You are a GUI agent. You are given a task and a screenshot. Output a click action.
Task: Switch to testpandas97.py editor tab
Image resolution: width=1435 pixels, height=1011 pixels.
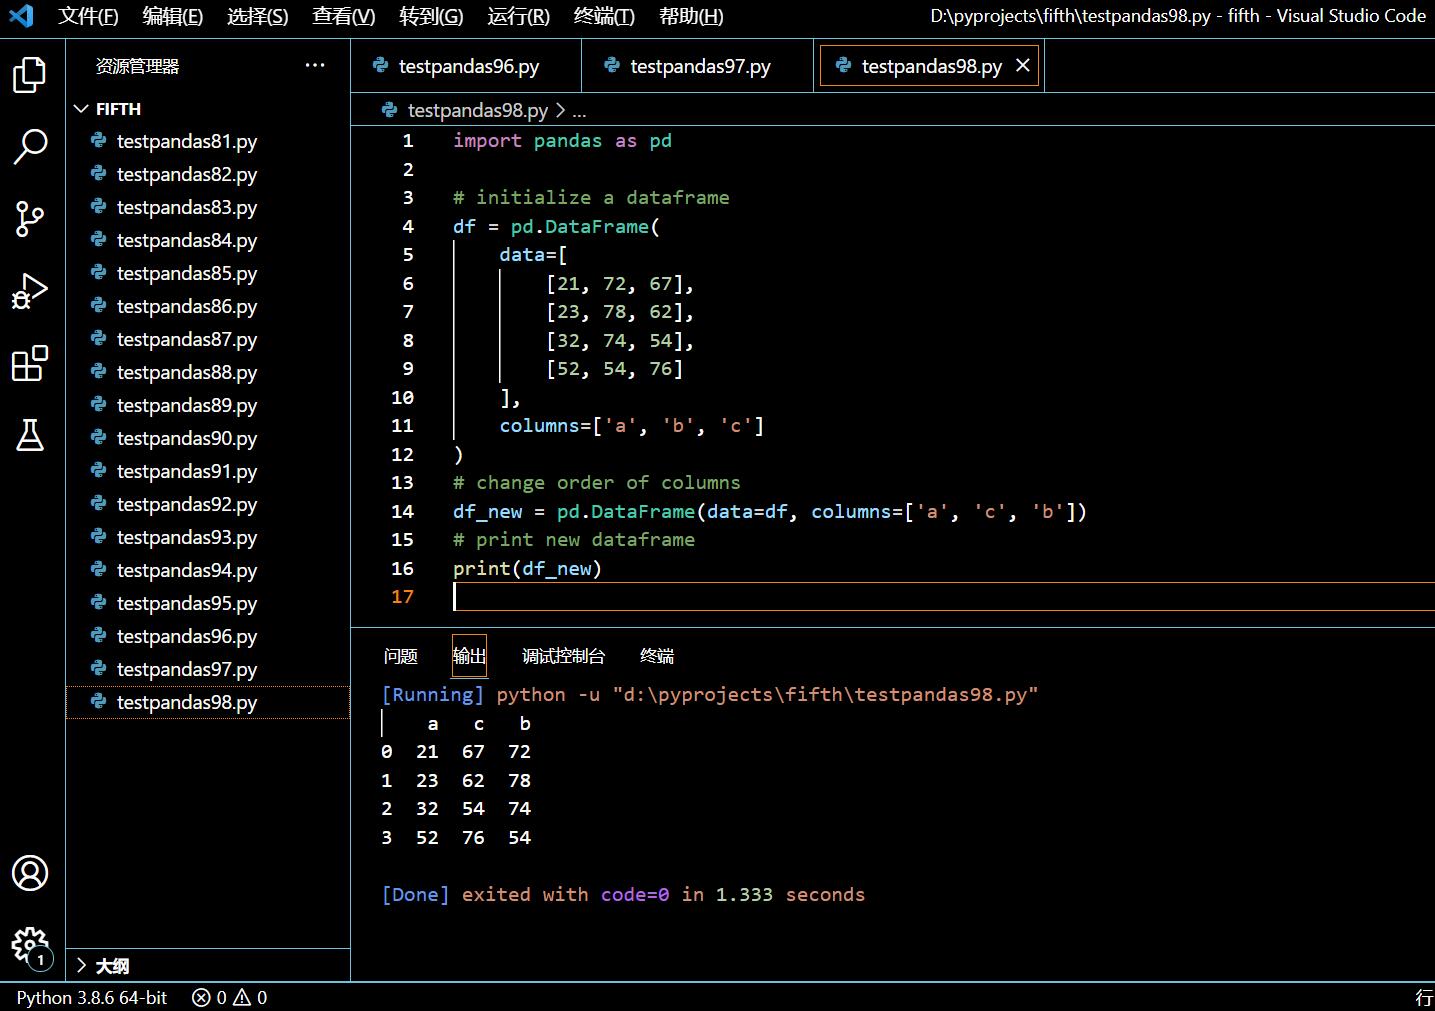point(698,66)
